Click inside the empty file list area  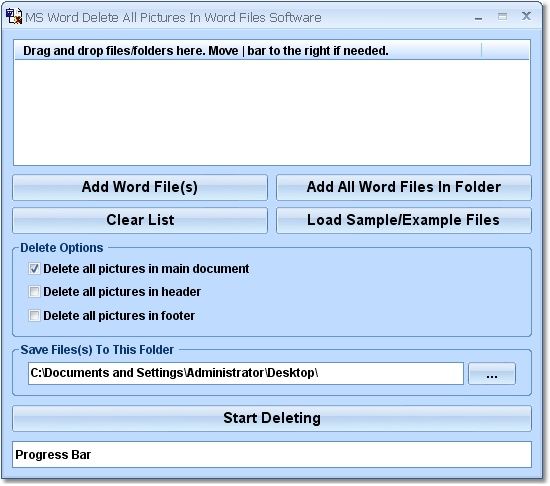pyautogui.click(x=272, y=112)
